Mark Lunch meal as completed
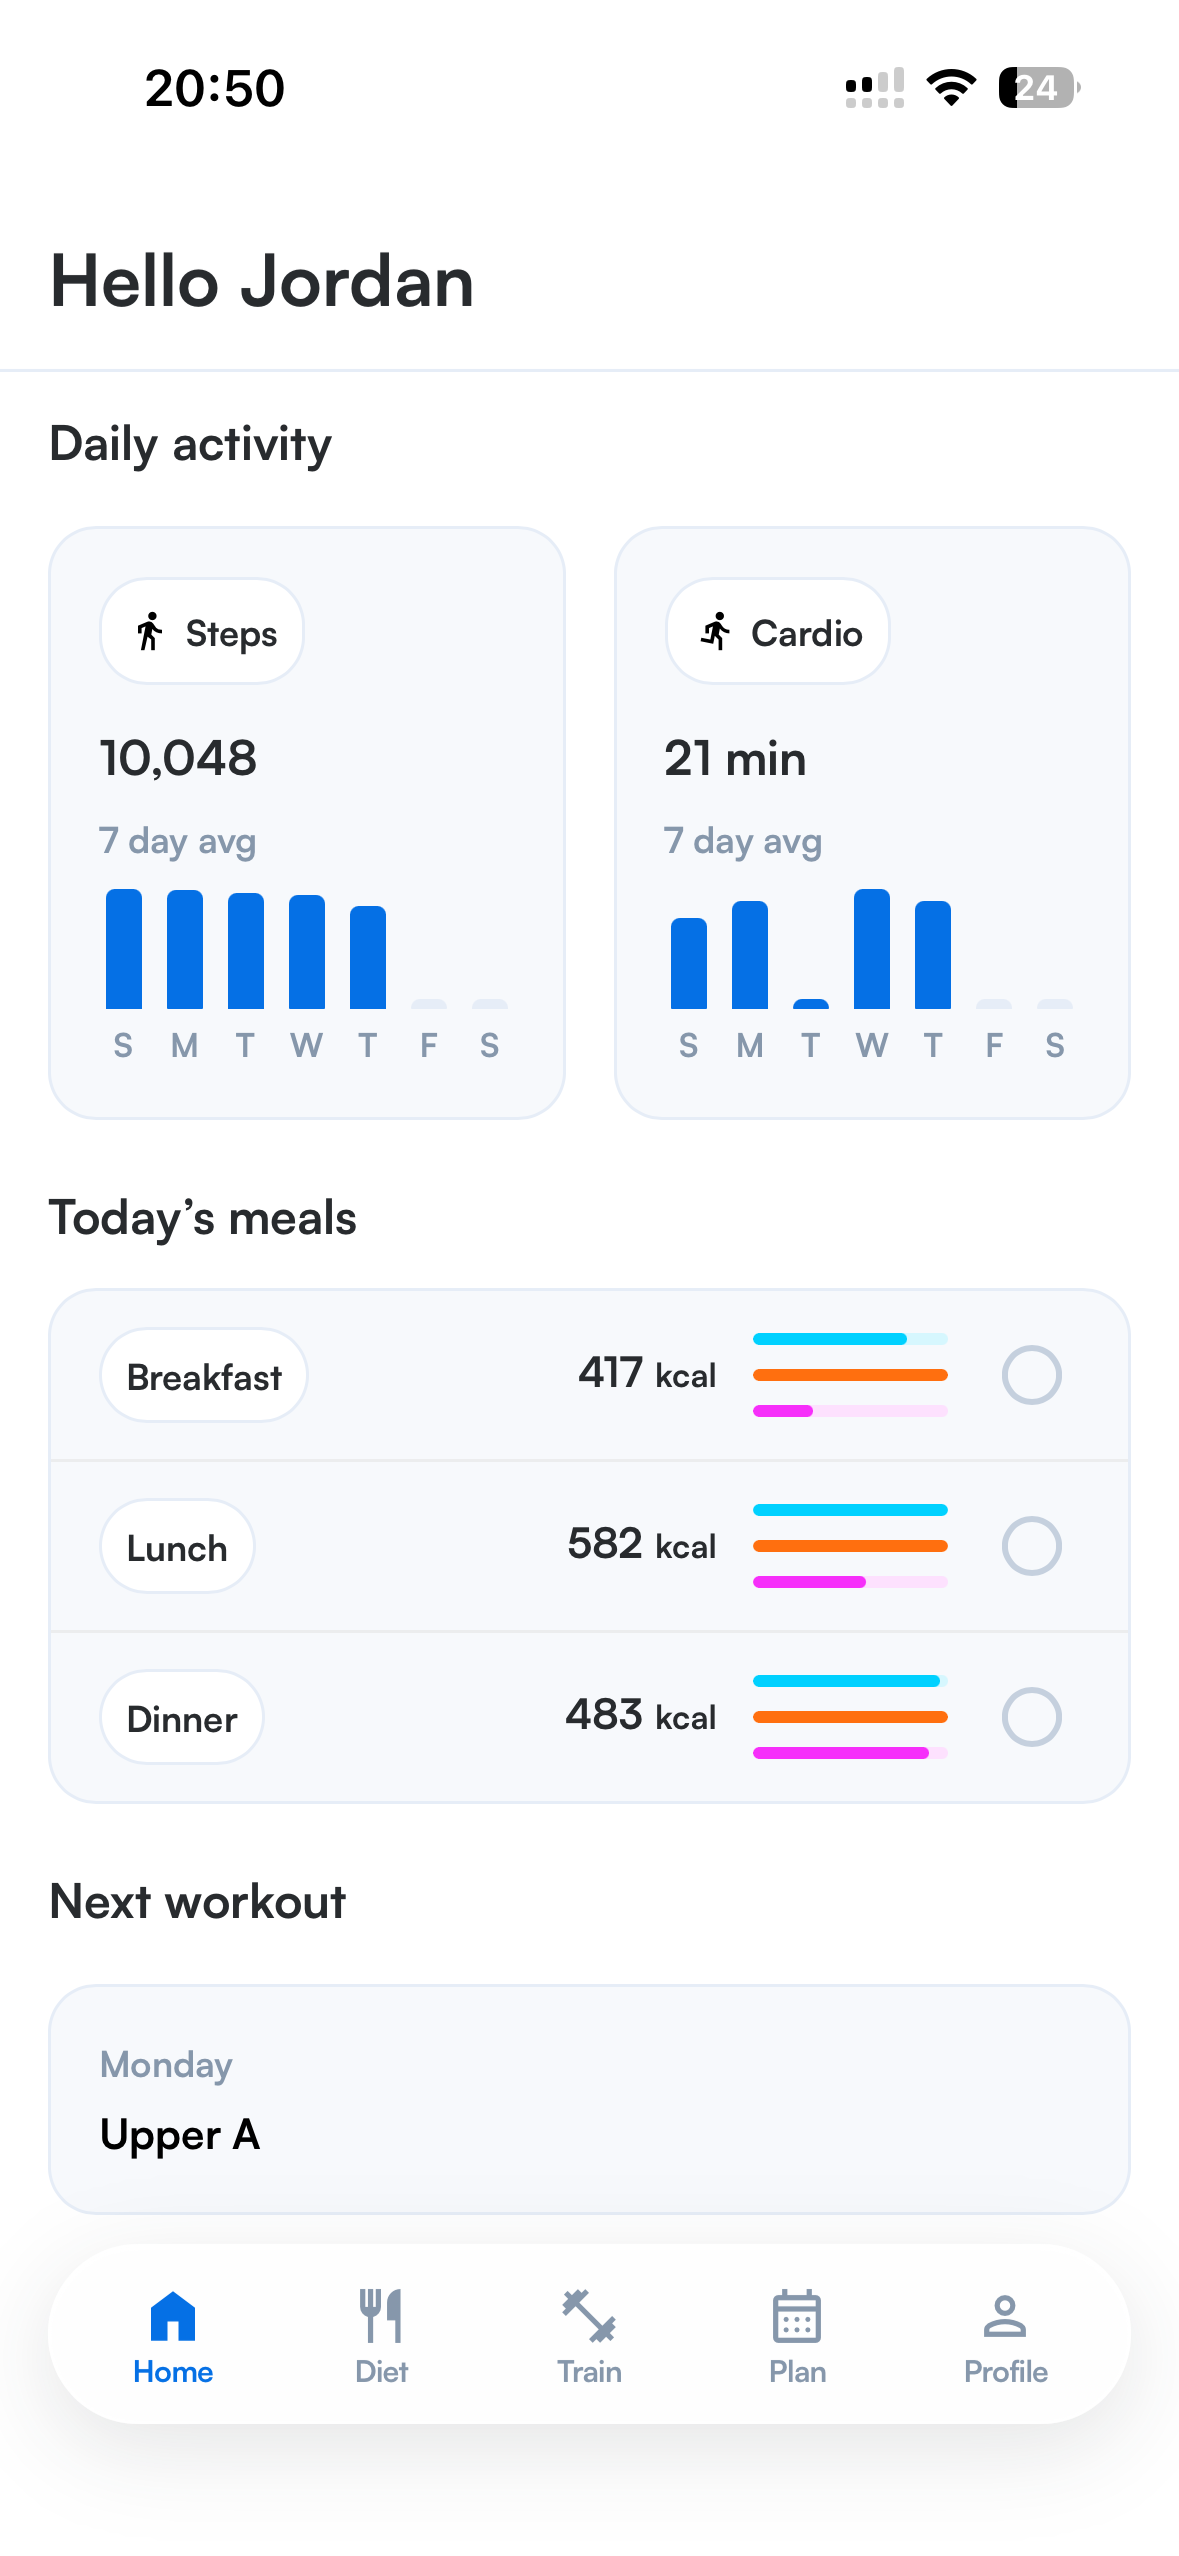 pos(1031,1546)
